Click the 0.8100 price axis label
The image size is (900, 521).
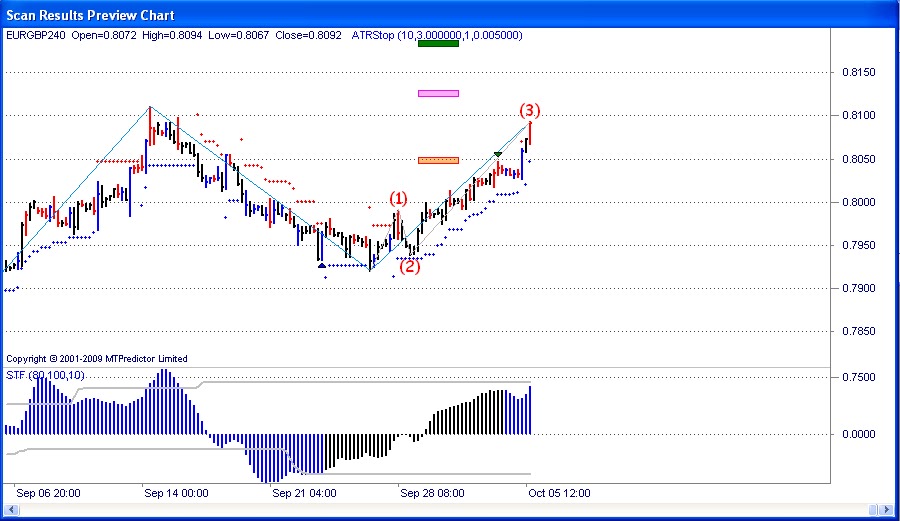[859, 115]
